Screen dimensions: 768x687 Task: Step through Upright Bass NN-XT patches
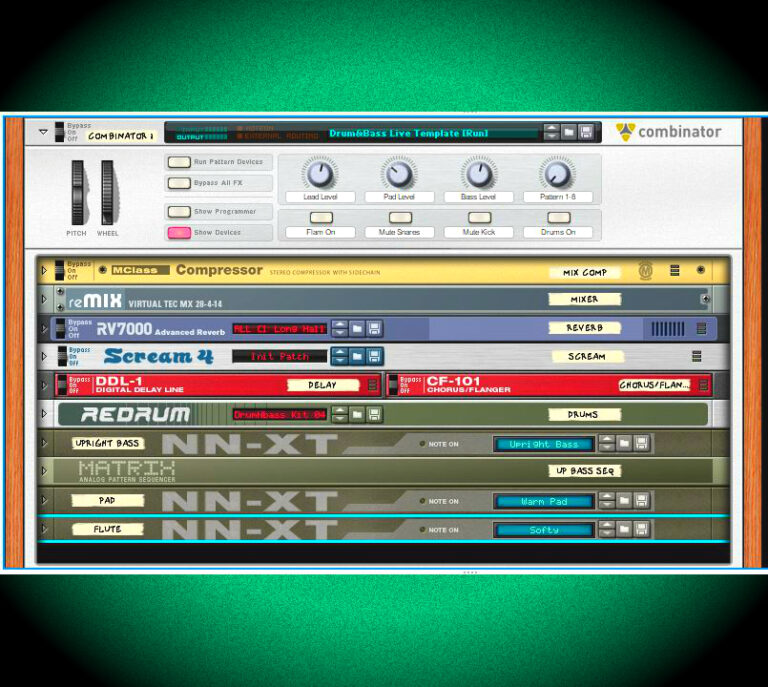pos(607,444)
